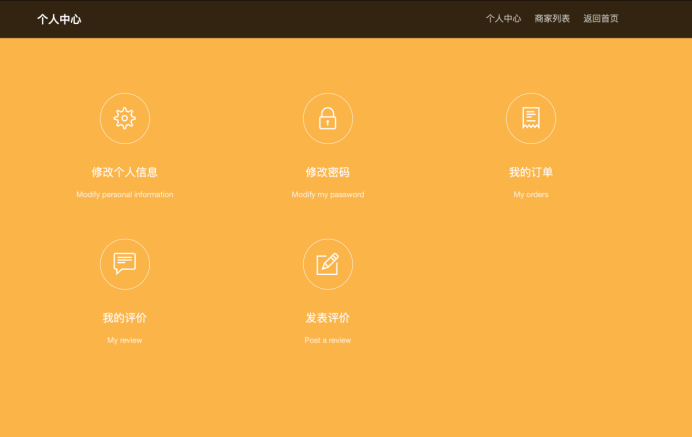This screenshot has width=692, height=437.
Task: Open the 我的订单 heading
Action: pos(531,172)
